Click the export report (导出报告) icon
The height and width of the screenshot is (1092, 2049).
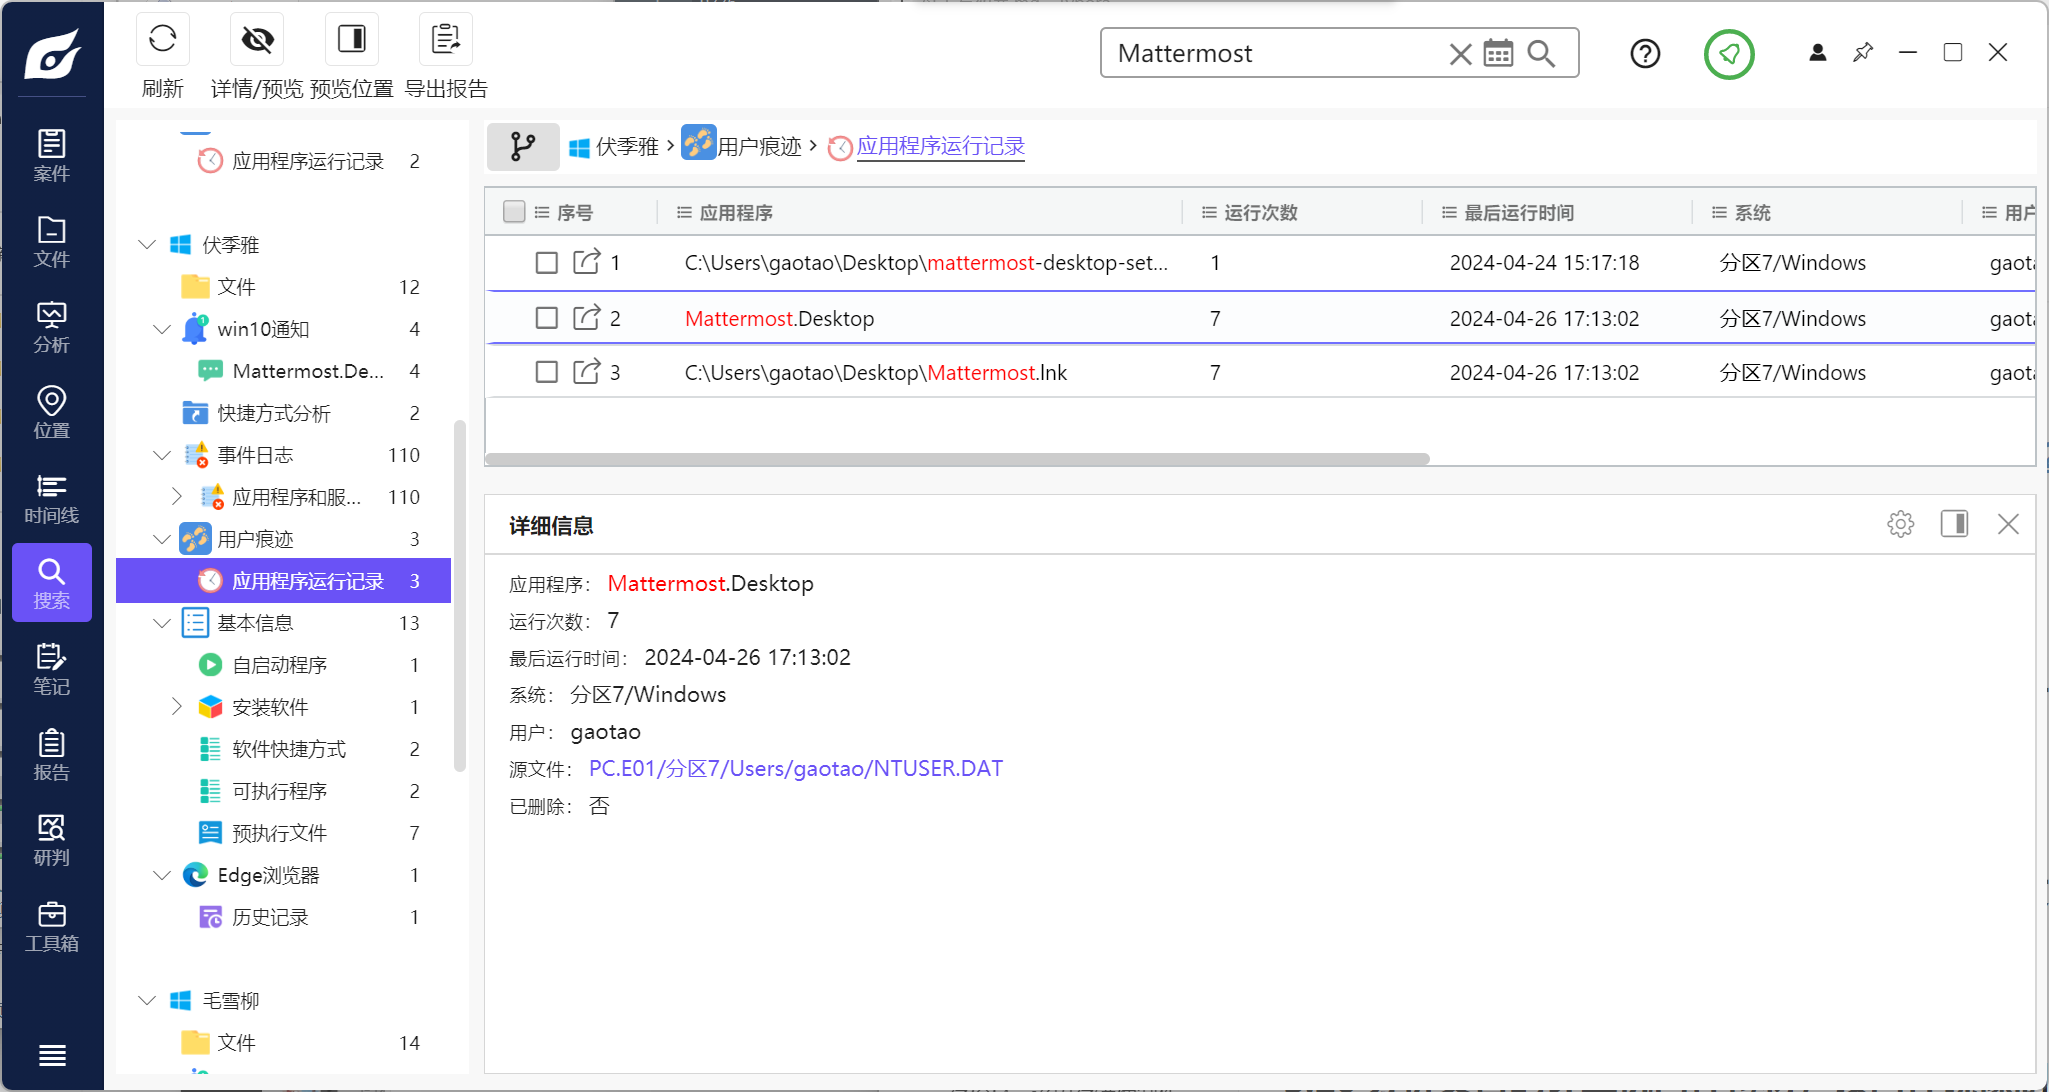click(x=445, y=40)
